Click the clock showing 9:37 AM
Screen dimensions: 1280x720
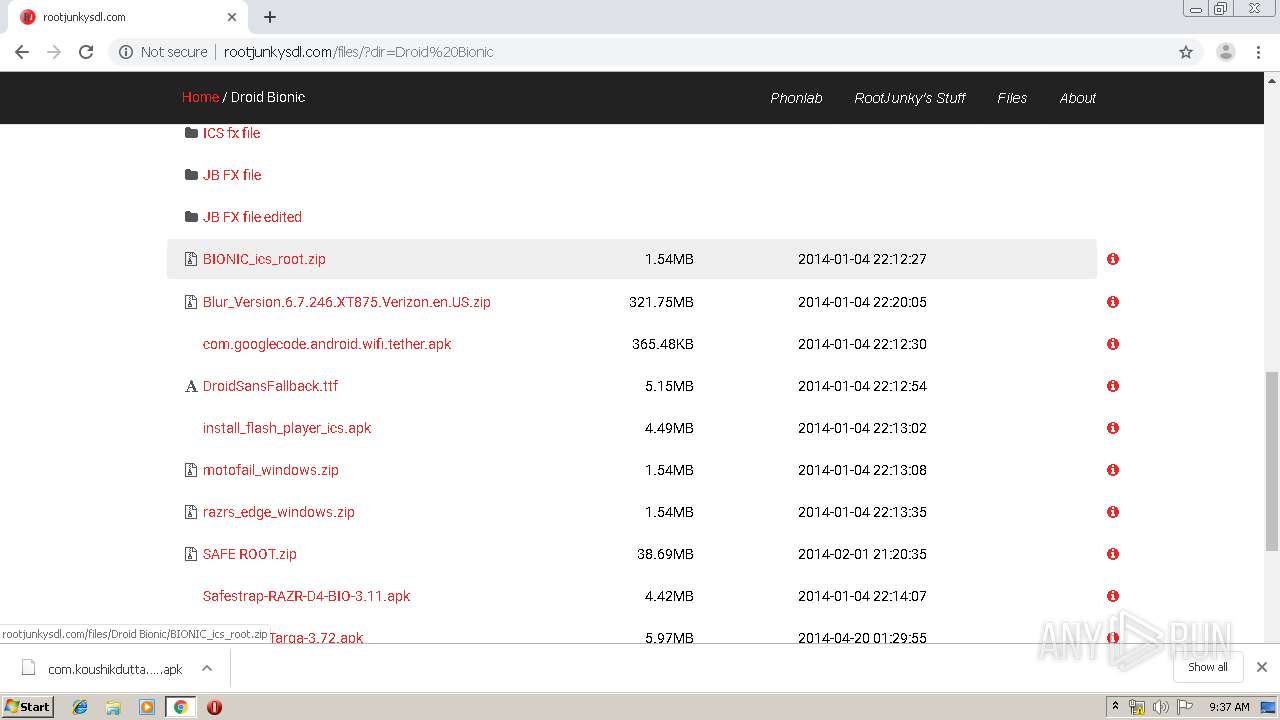click(x=1229, y=707)
